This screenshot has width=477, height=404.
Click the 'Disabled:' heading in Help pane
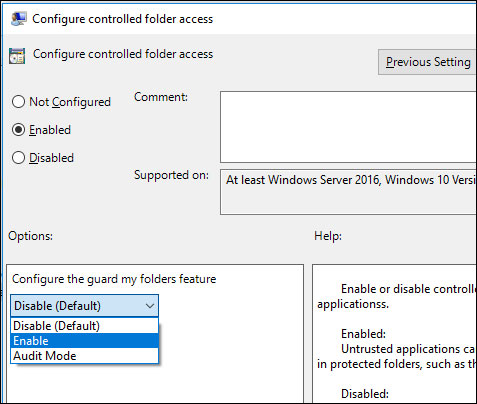point(365,394)
